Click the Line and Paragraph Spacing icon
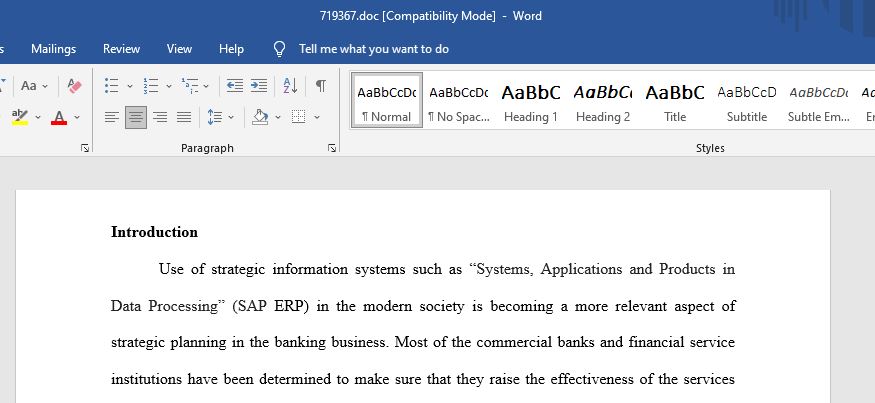Screen dimensions: 875x403 pos(215,117)
